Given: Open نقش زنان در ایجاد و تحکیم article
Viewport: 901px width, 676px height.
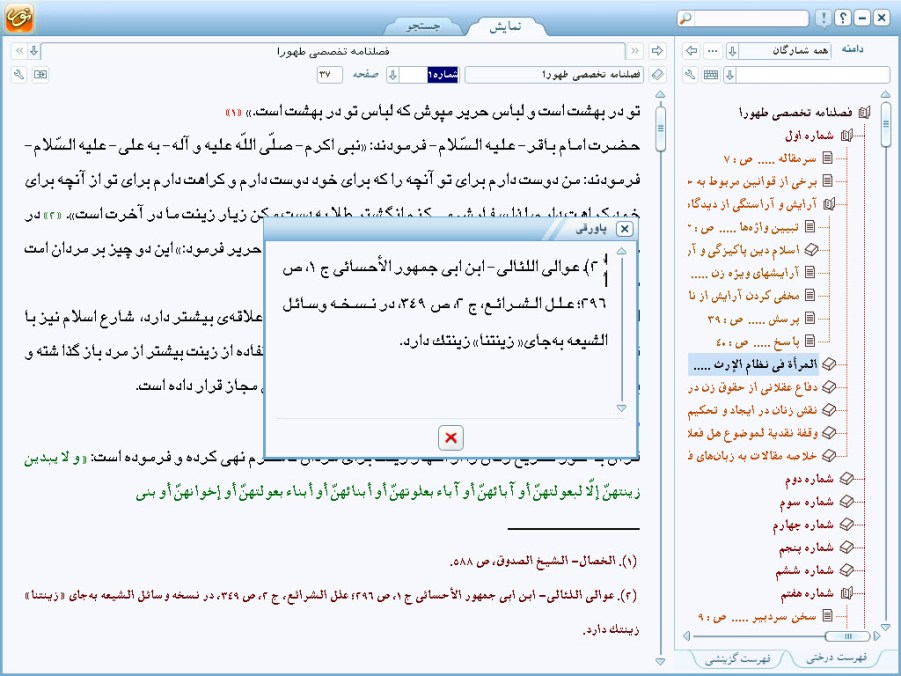Looking at the screenshot, I should (x=753, y=410).
